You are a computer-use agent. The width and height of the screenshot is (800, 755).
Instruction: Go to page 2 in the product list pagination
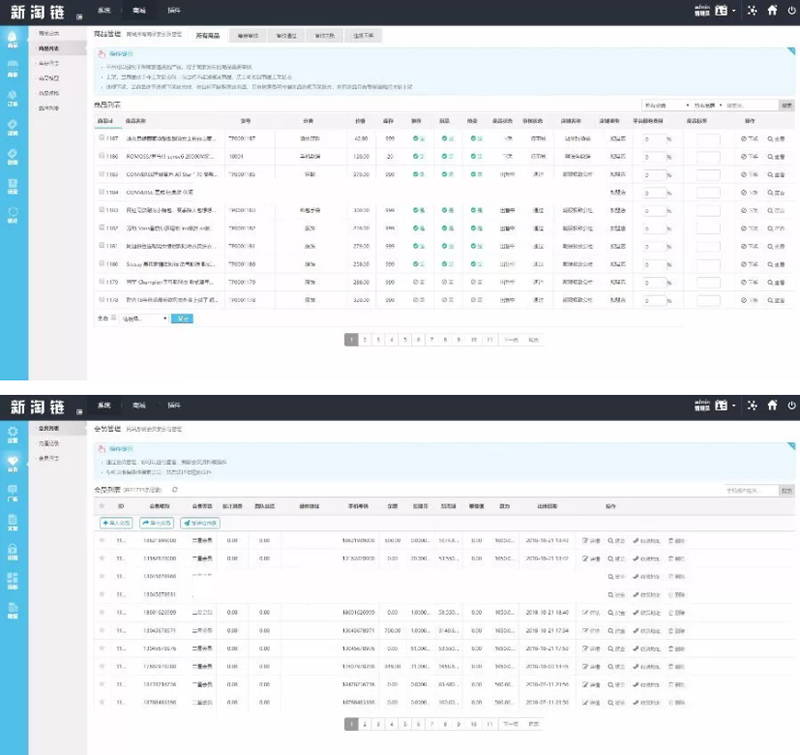365,340
